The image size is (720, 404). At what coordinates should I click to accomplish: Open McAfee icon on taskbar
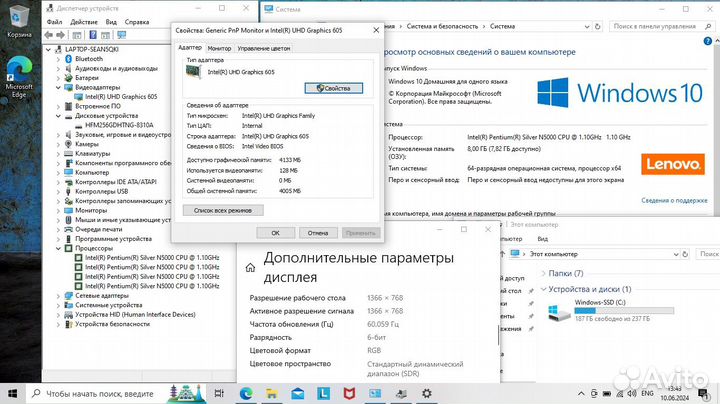[349, 393]
